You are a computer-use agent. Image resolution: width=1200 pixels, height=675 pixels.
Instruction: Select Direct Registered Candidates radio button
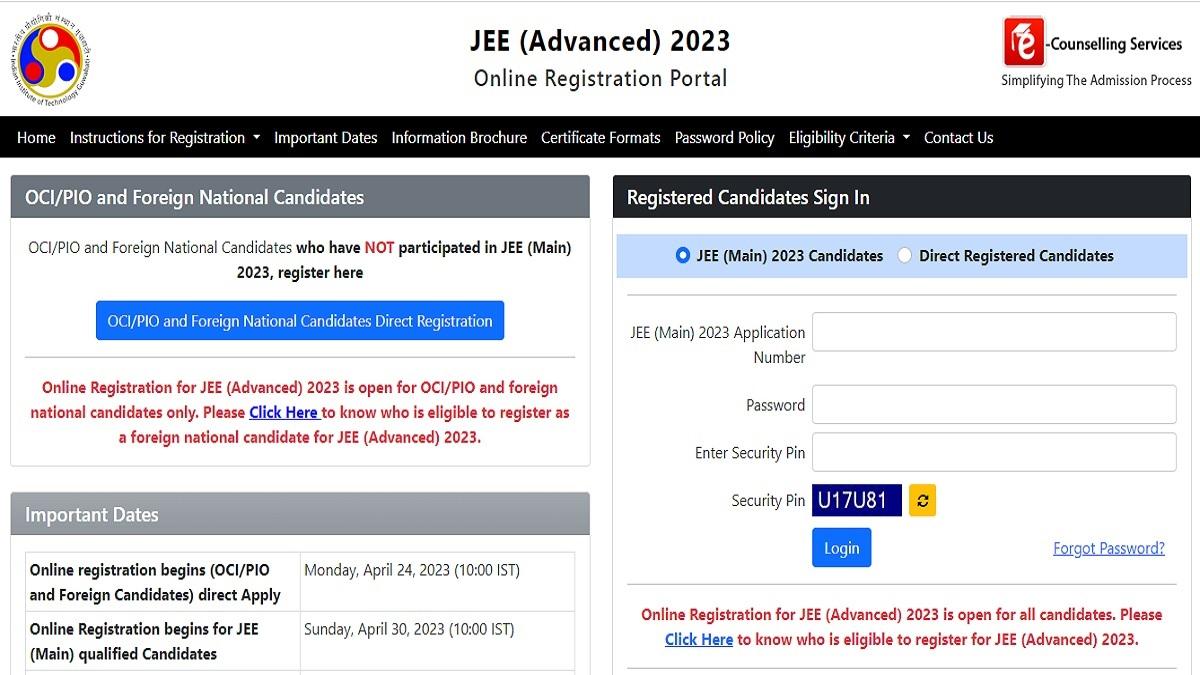click(x=905, y=256)
